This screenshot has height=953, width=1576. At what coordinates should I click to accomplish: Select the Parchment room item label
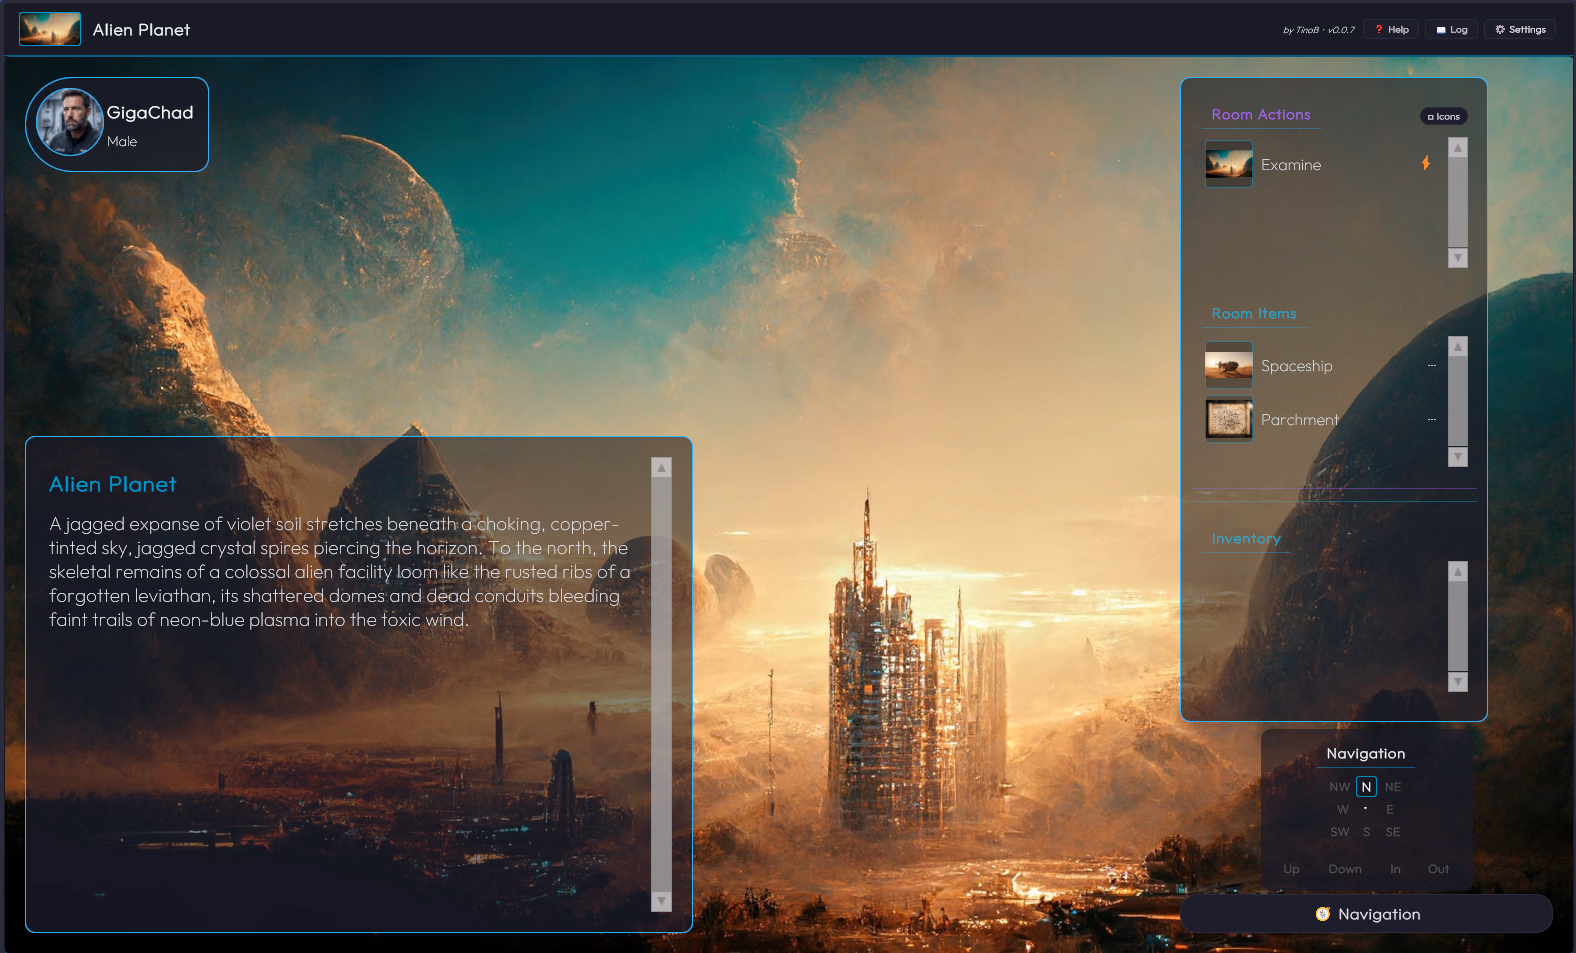(1300, 420)
